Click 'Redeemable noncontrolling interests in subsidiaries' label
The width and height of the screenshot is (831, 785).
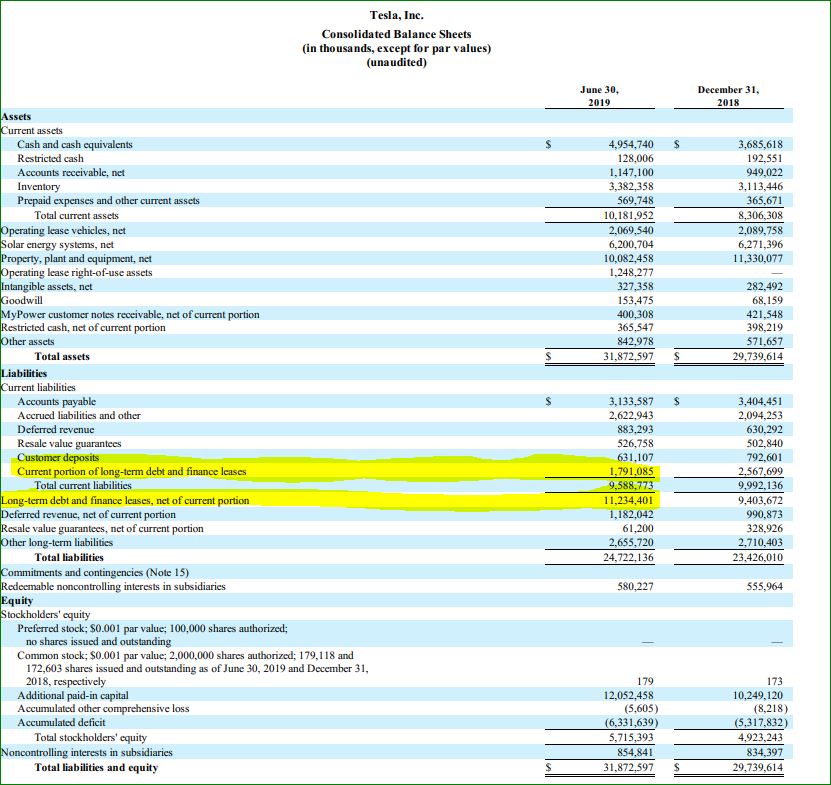[x=113, y=586]
